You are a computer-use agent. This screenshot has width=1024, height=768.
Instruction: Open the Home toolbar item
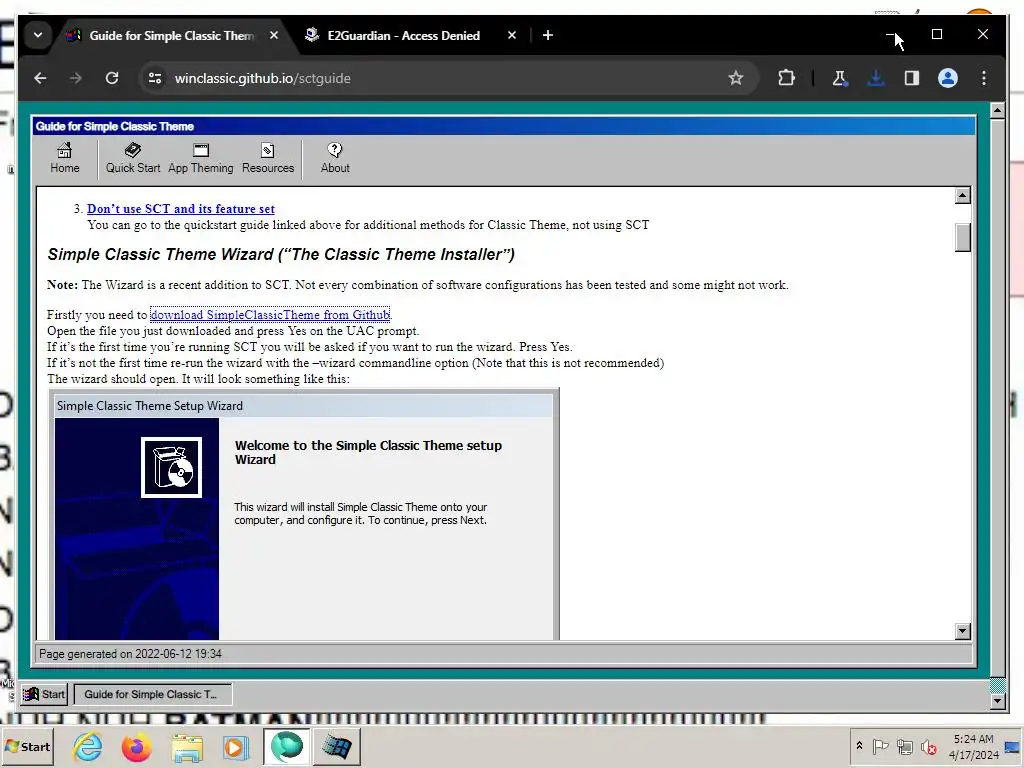pos(65,158)
